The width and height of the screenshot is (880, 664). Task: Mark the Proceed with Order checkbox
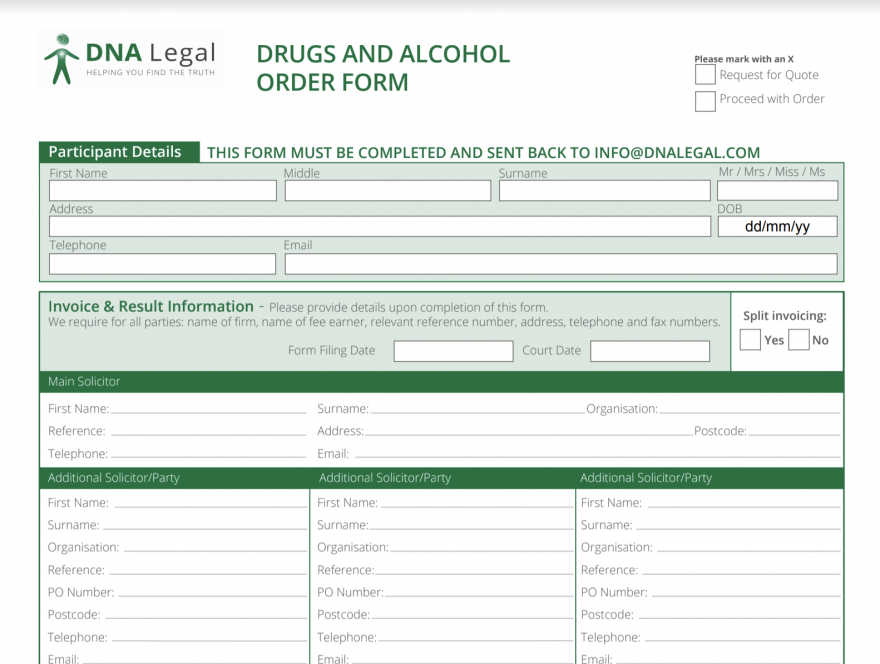point(704,101)
